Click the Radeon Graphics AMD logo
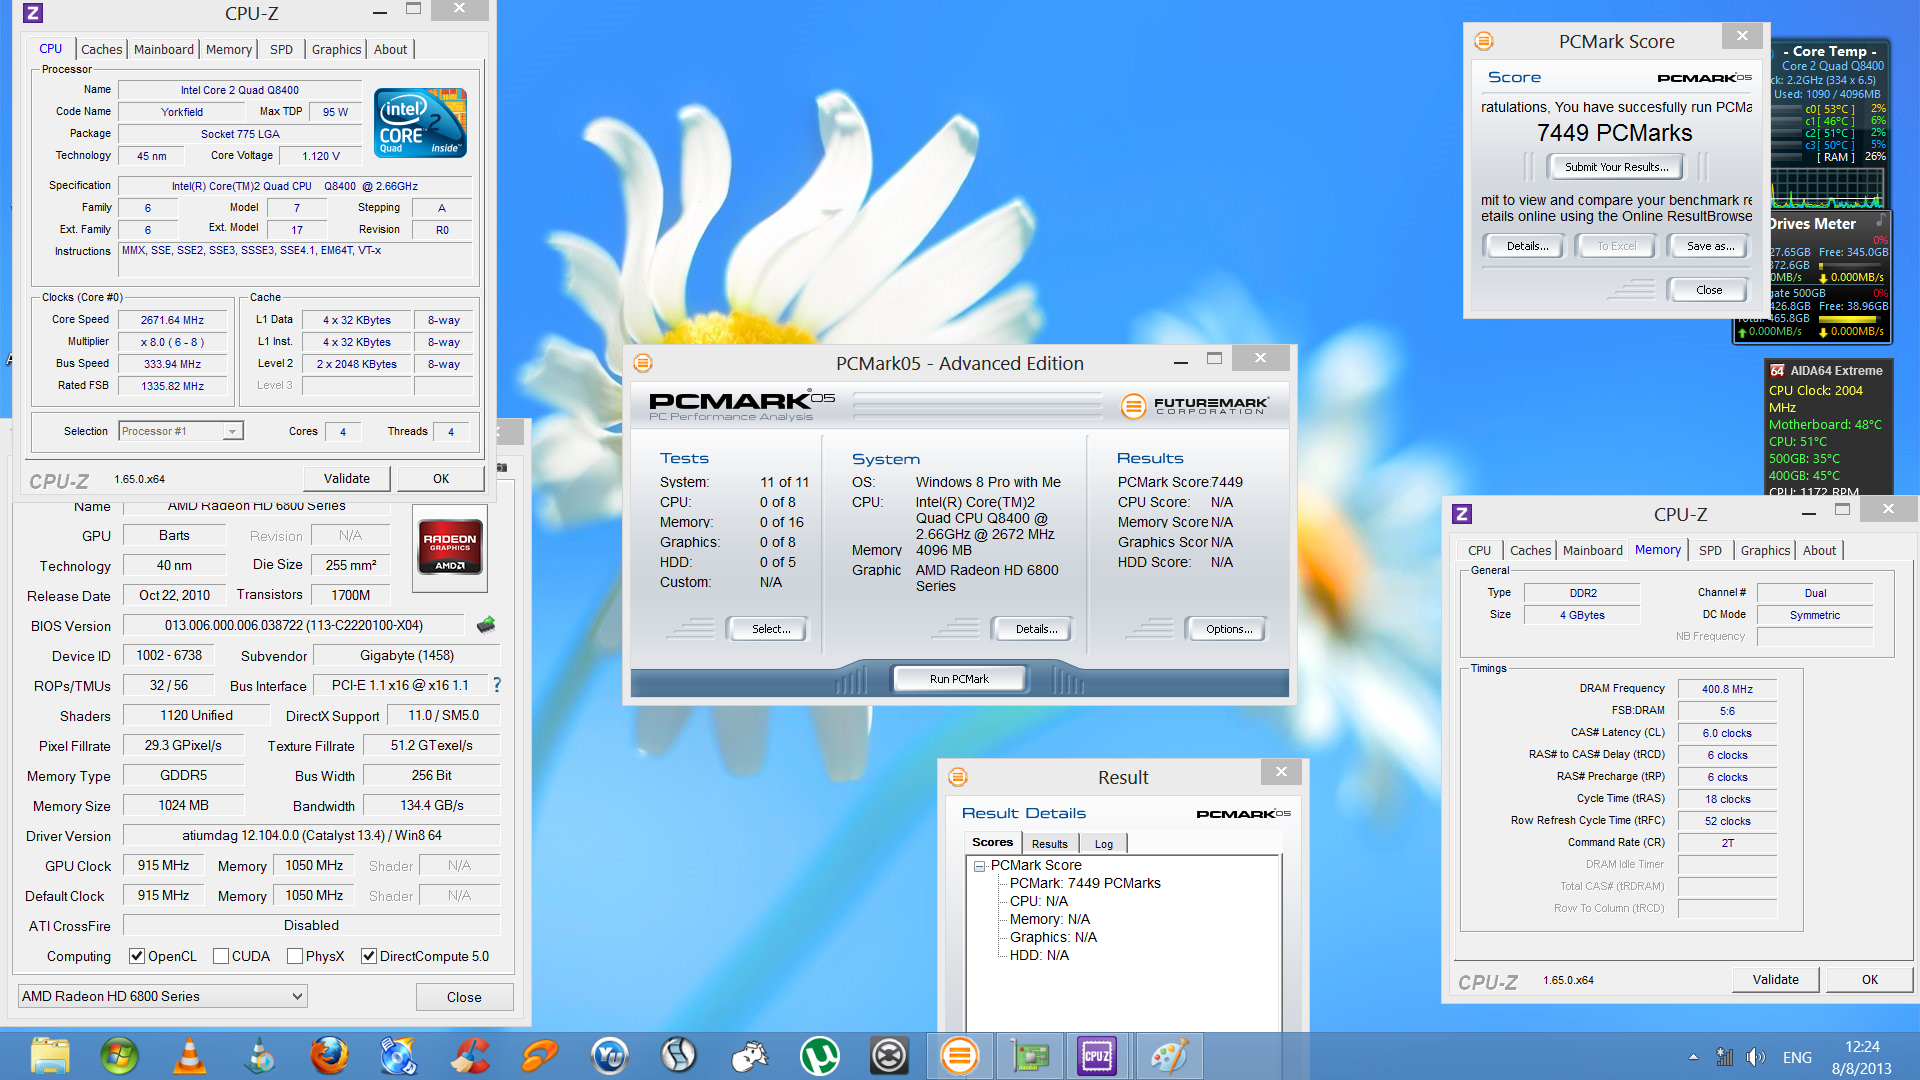Image resolution: width=1920 pixels, height=1080 pixels. point(450,547)
